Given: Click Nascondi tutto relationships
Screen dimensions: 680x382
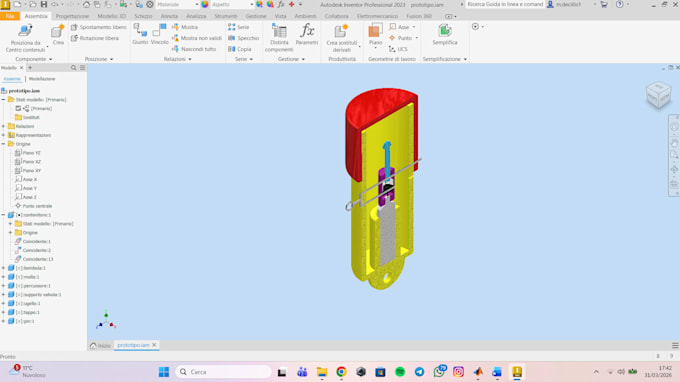Looking at the screenshot, I should (x=193, y=49).
